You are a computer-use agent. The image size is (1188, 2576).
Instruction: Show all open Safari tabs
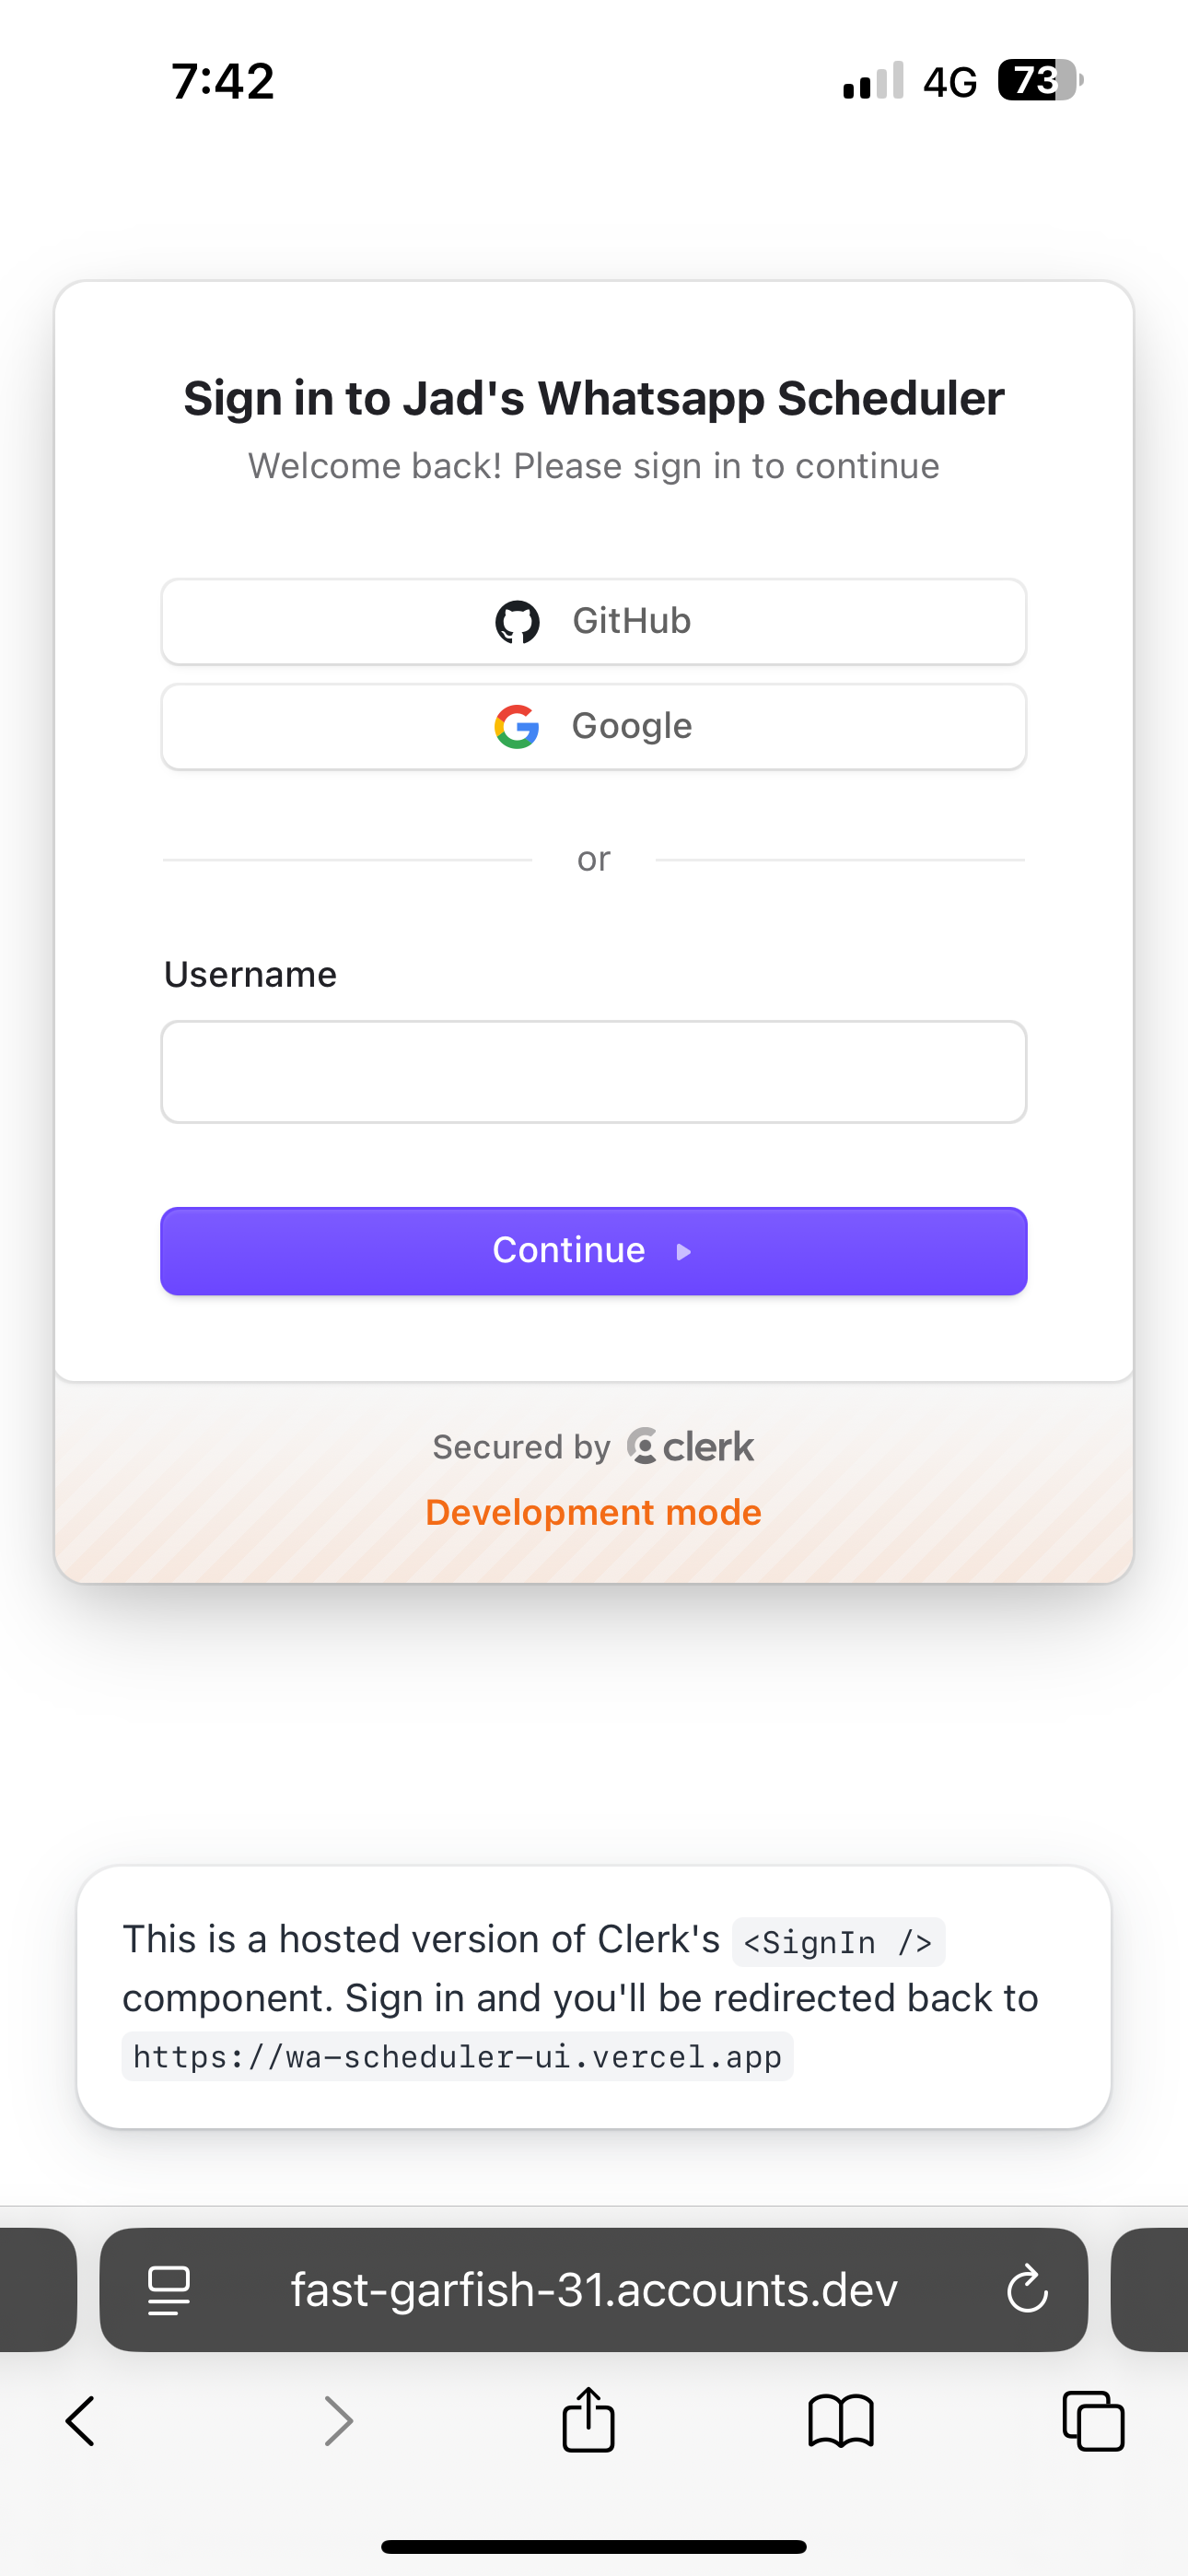pyautogui.click(x=1093, y=2421)
